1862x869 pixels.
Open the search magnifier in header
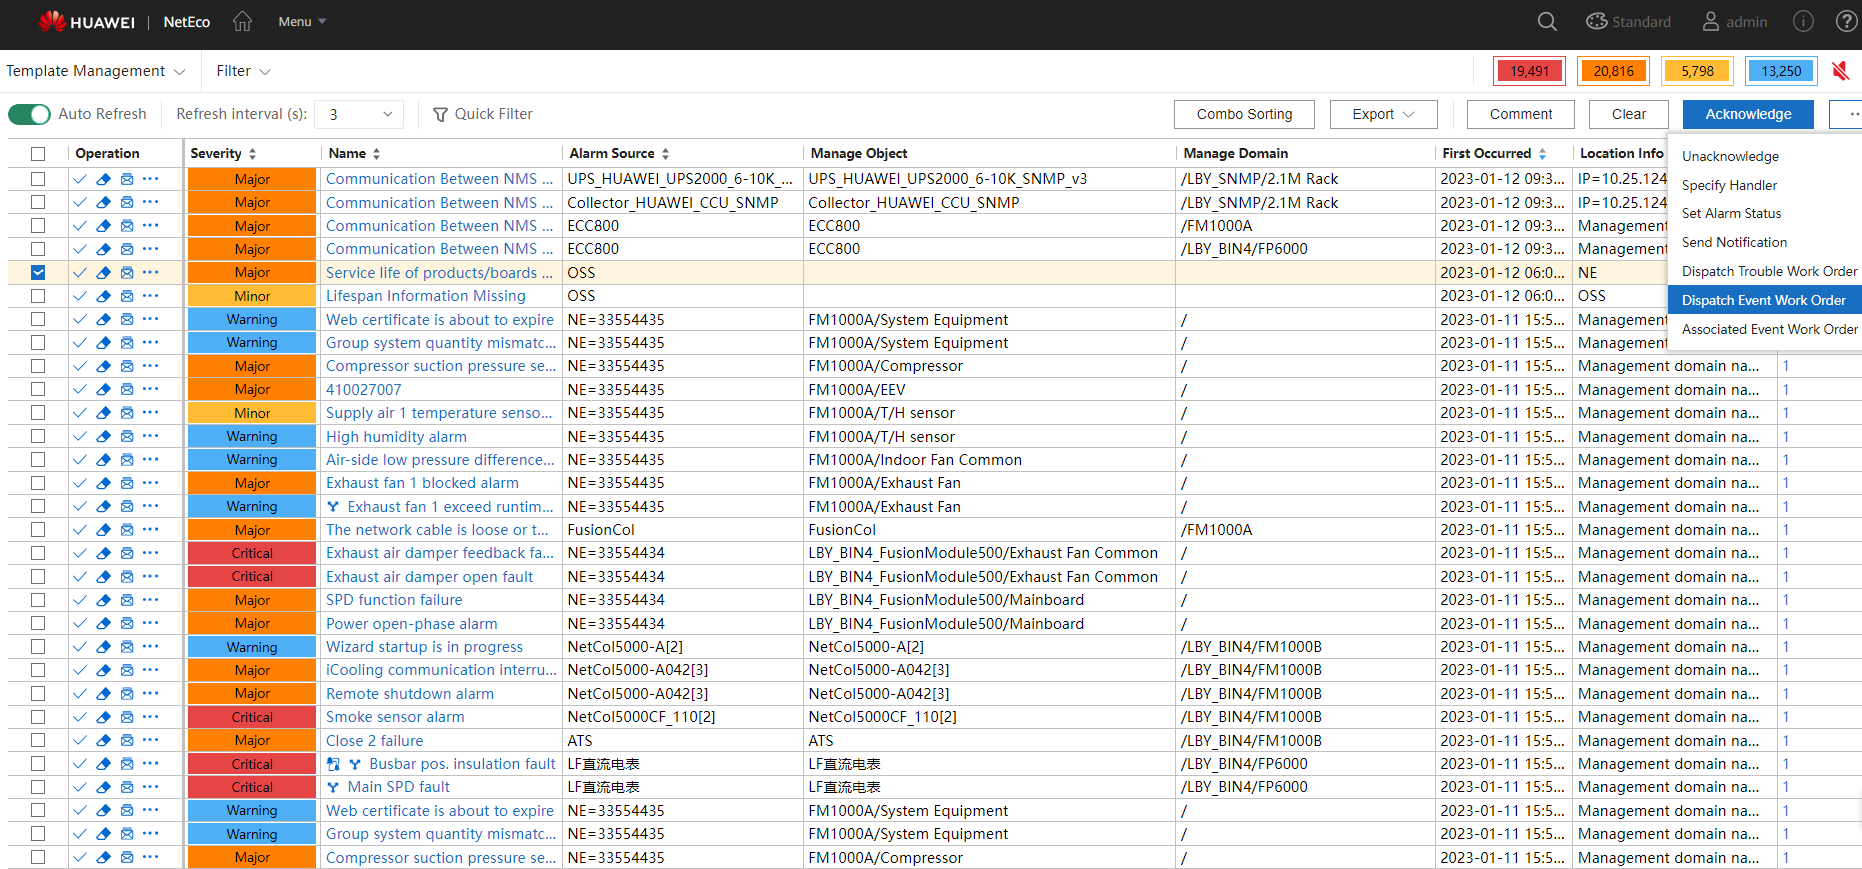[1547, 21]
